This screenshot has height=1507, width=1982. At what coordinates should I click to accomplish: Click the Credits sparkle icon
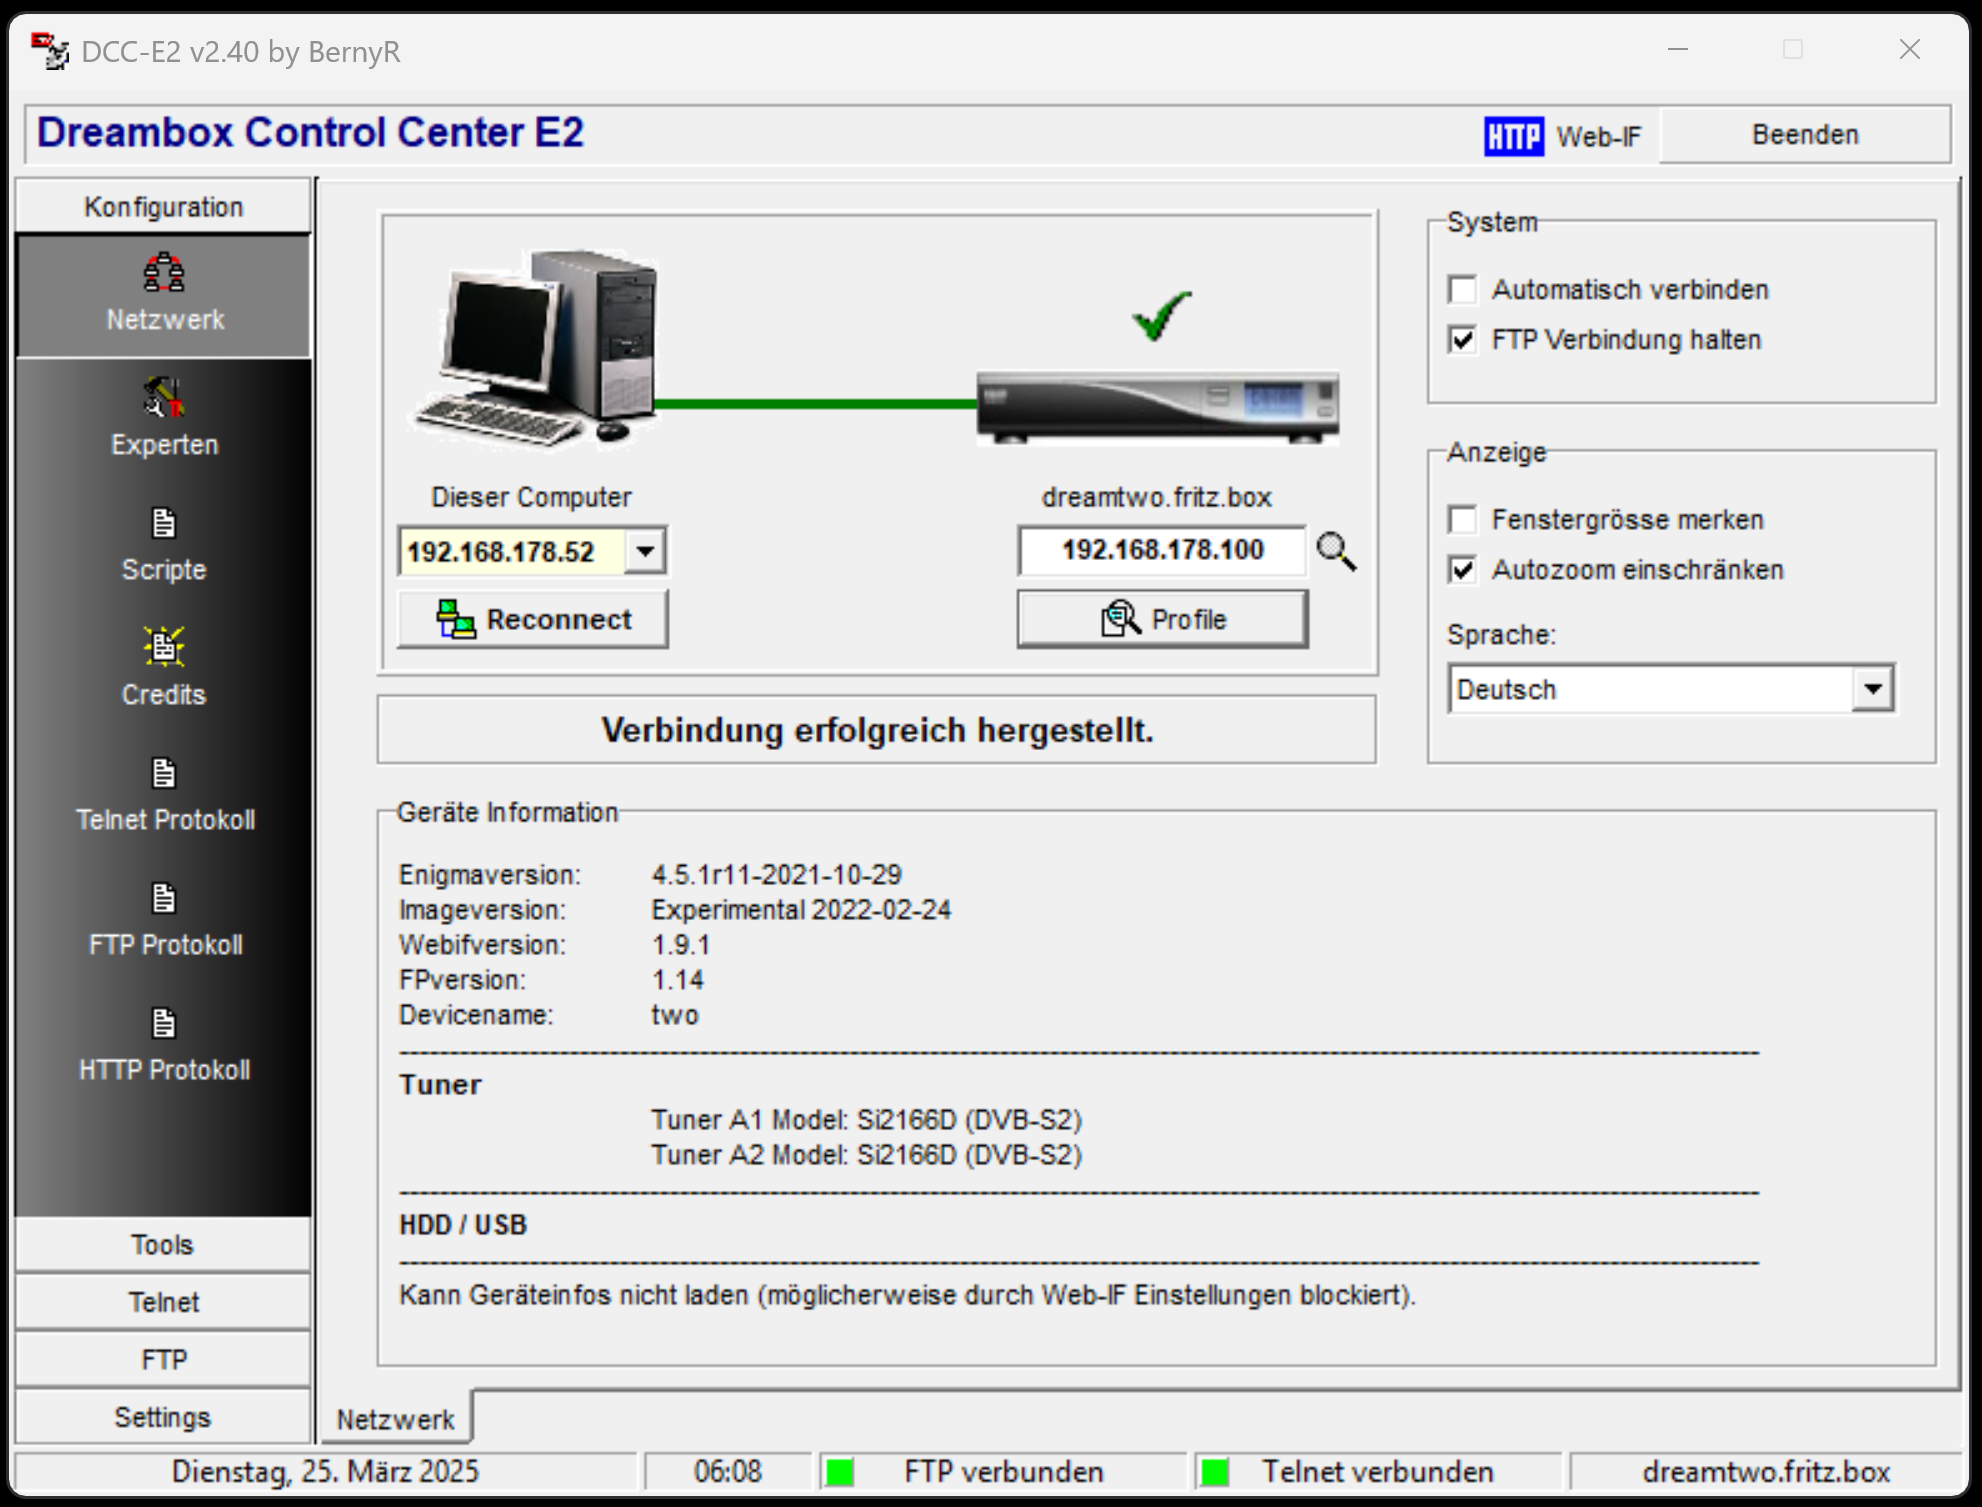pos(164,647)
